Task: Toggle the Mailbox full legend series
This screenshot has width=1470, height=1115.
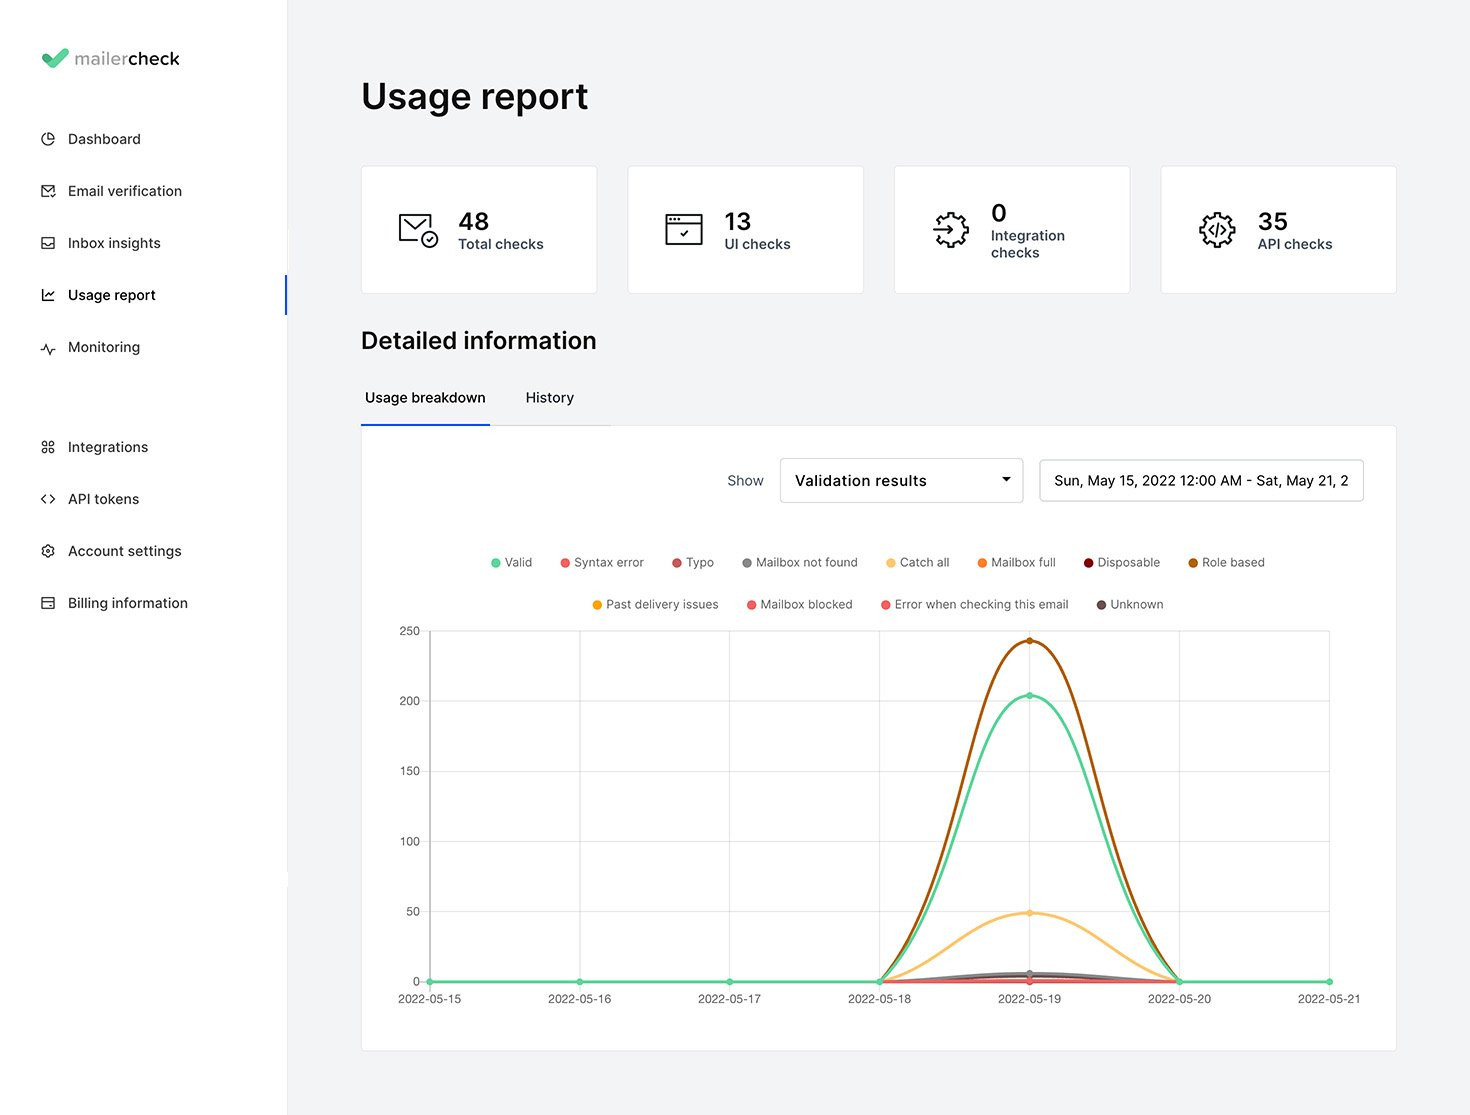Action: 1016,563
